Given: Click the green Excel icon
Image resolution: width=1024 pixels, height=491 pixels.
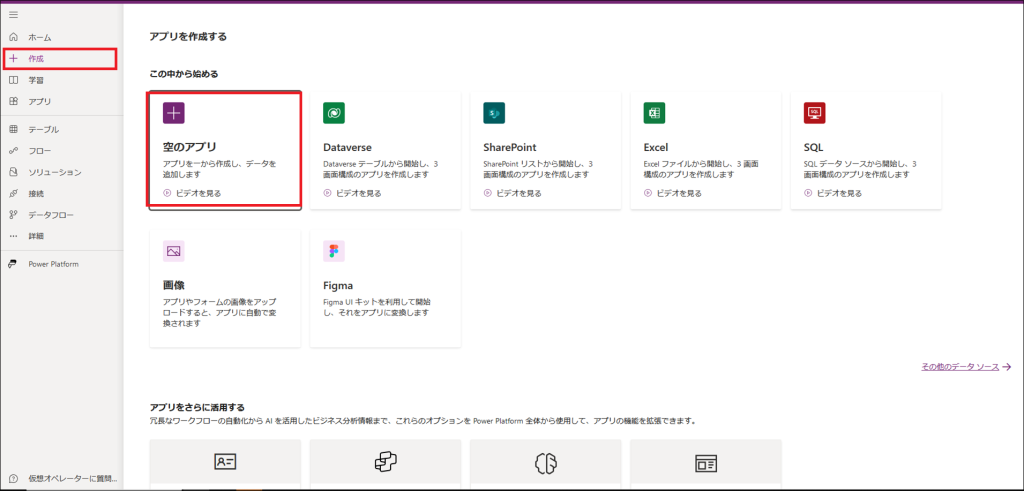Looking at the screenshot, I should 654,113.
